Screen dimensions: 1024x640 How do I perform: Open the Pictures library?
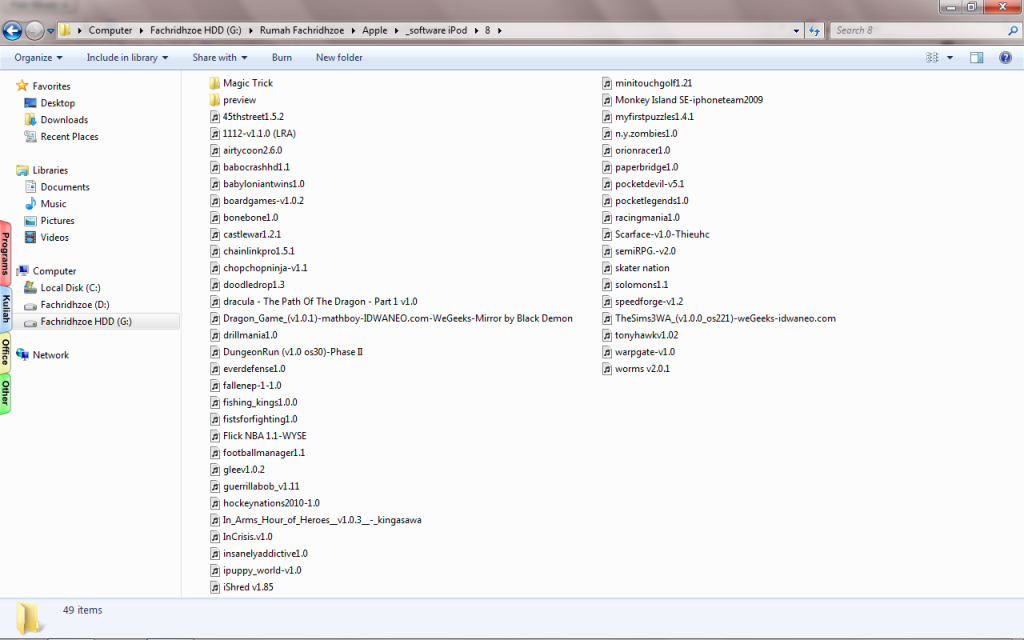coord(57,221)
